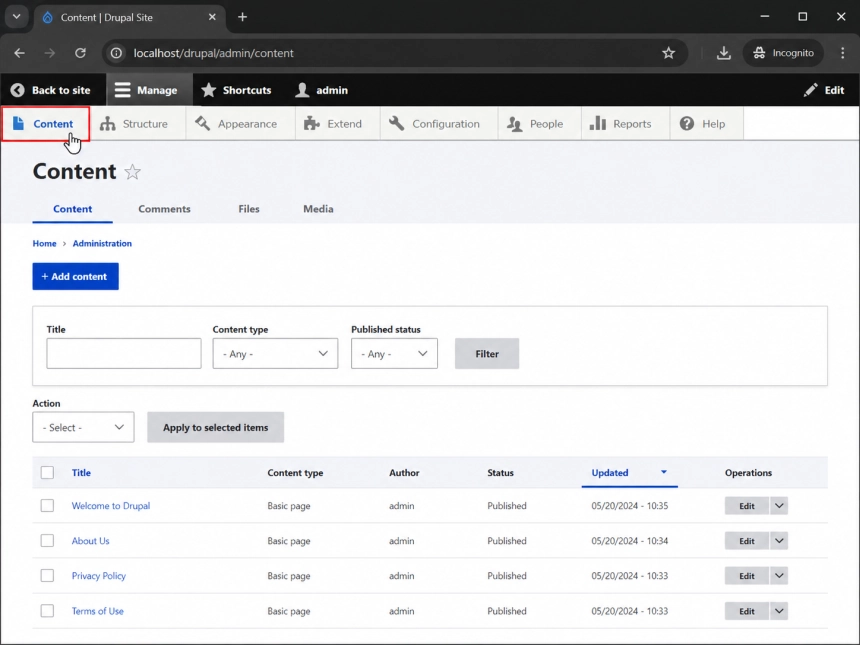Click the Back to site arrow icon
Image resolution: width=860 pixels, height=645 pixels.
click(x=18, y=90)
